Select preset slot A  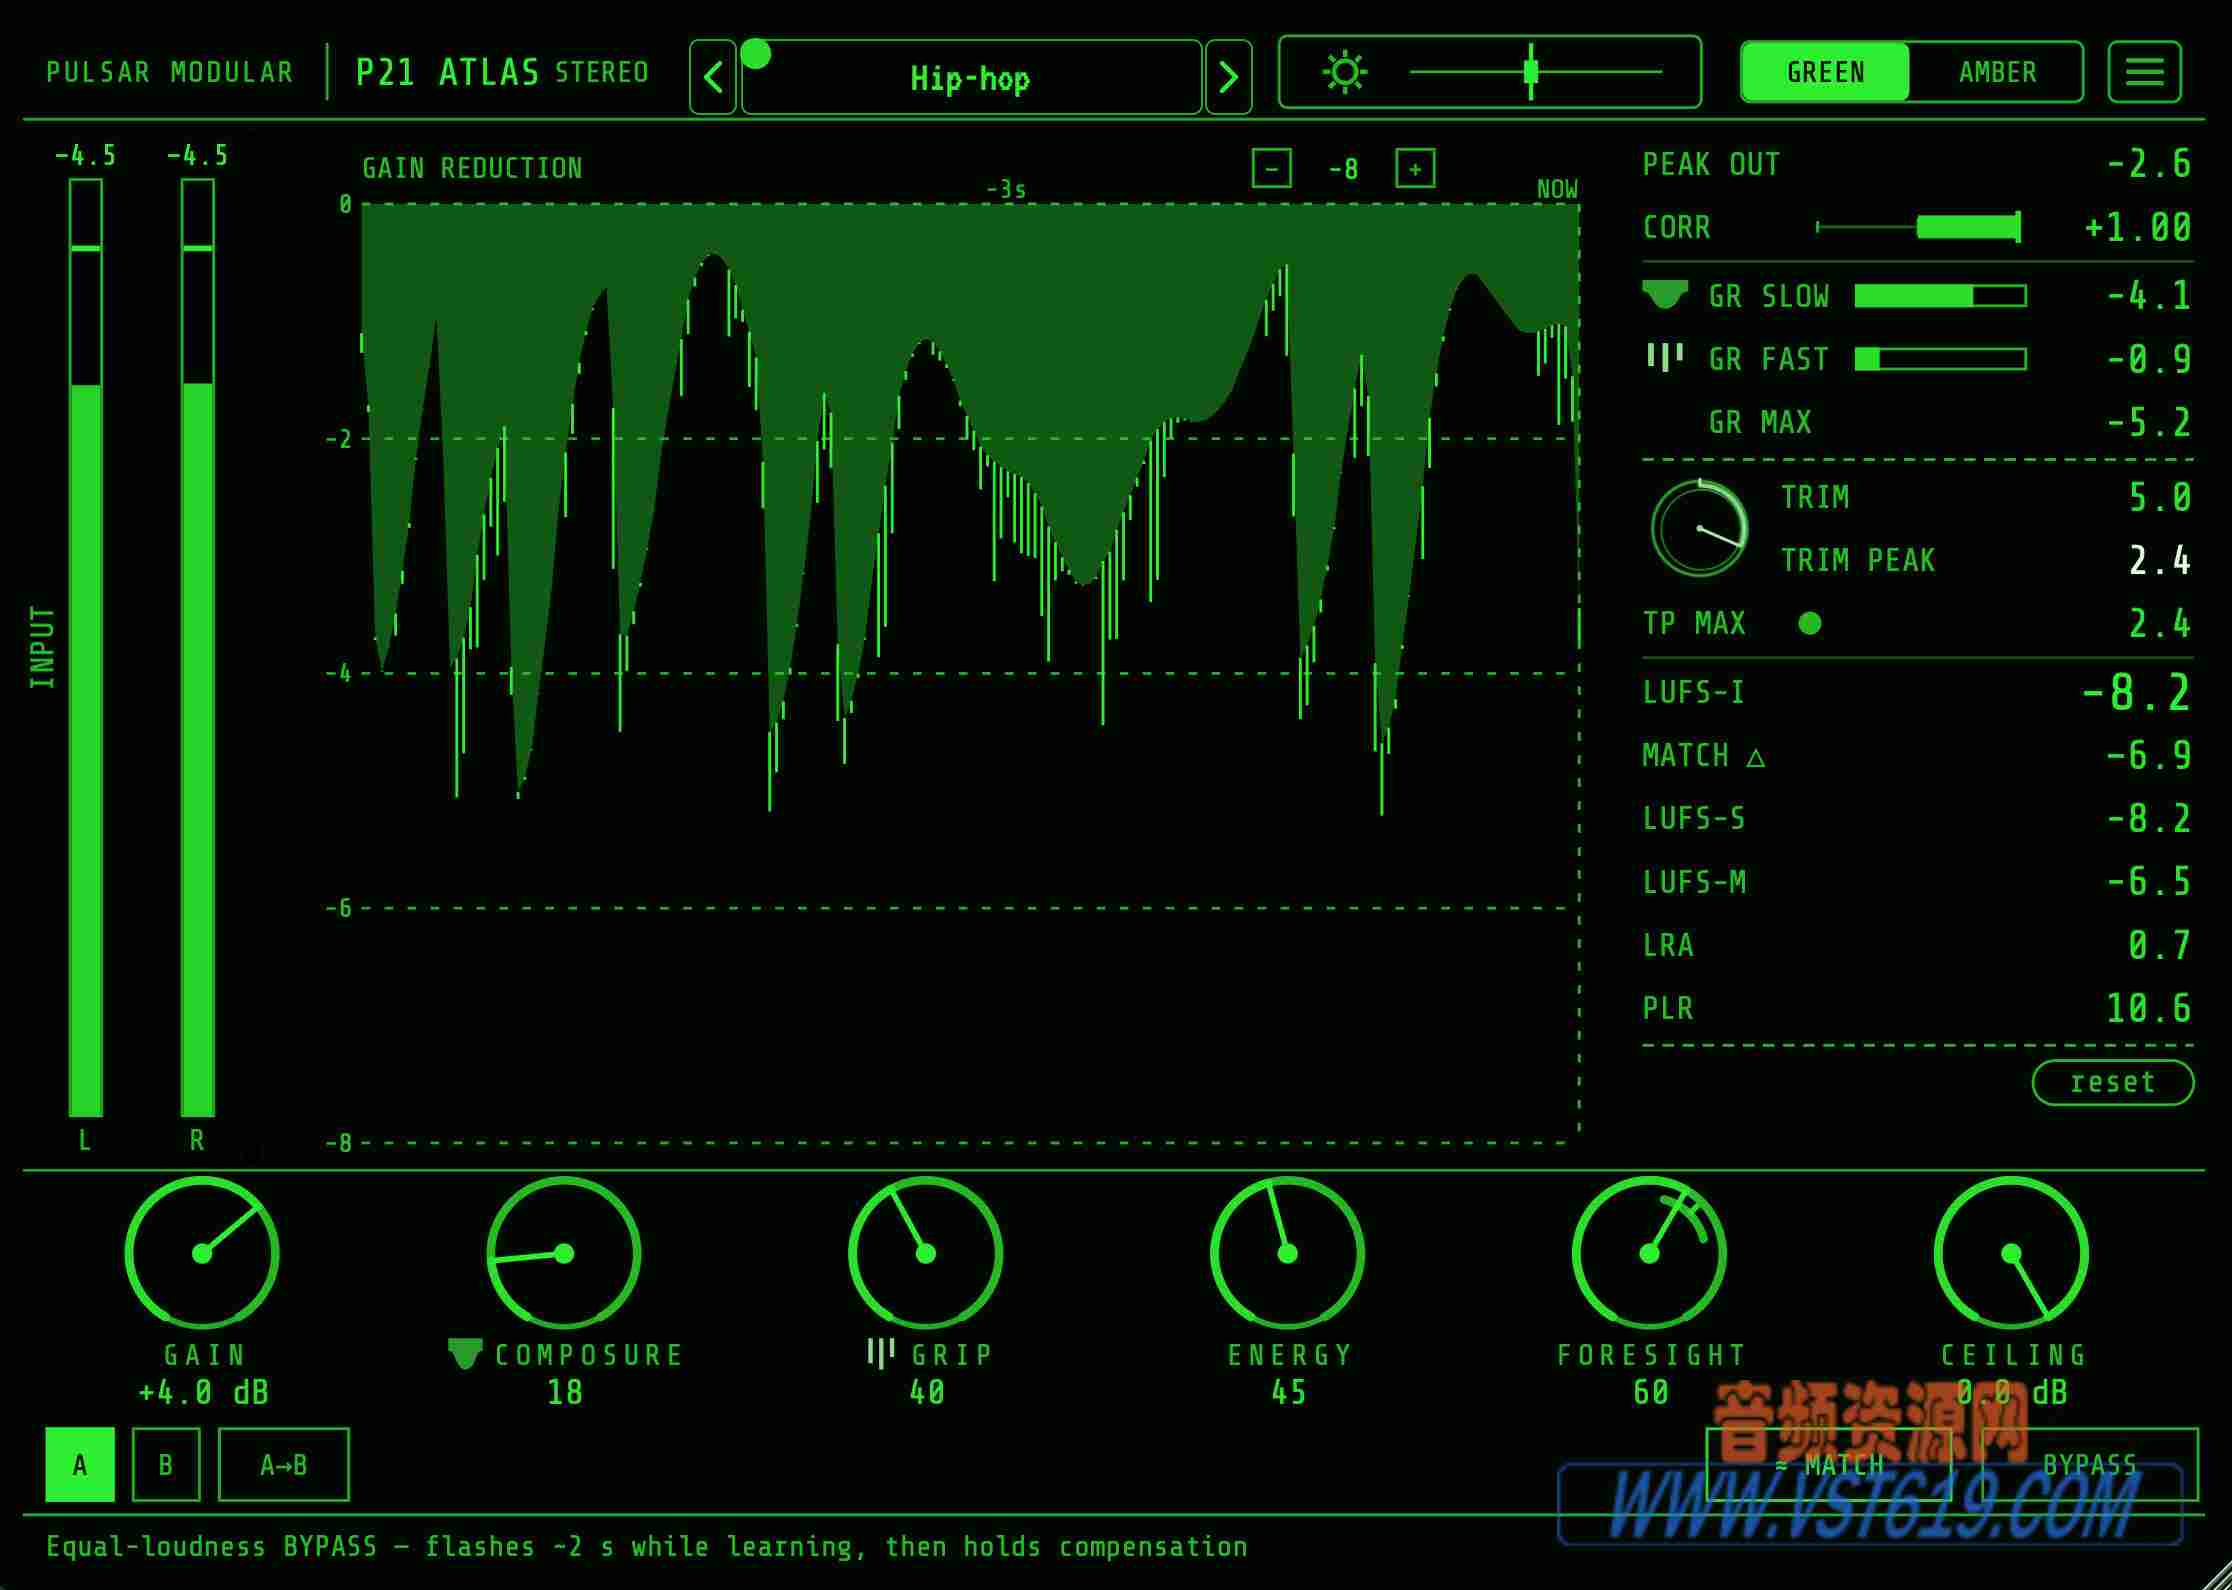(x=80, y=1465)
